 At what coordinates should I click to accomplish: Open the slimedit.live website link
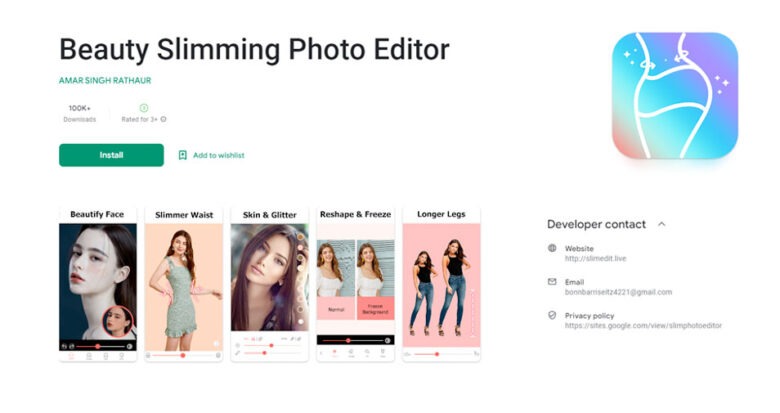point(595,258)
